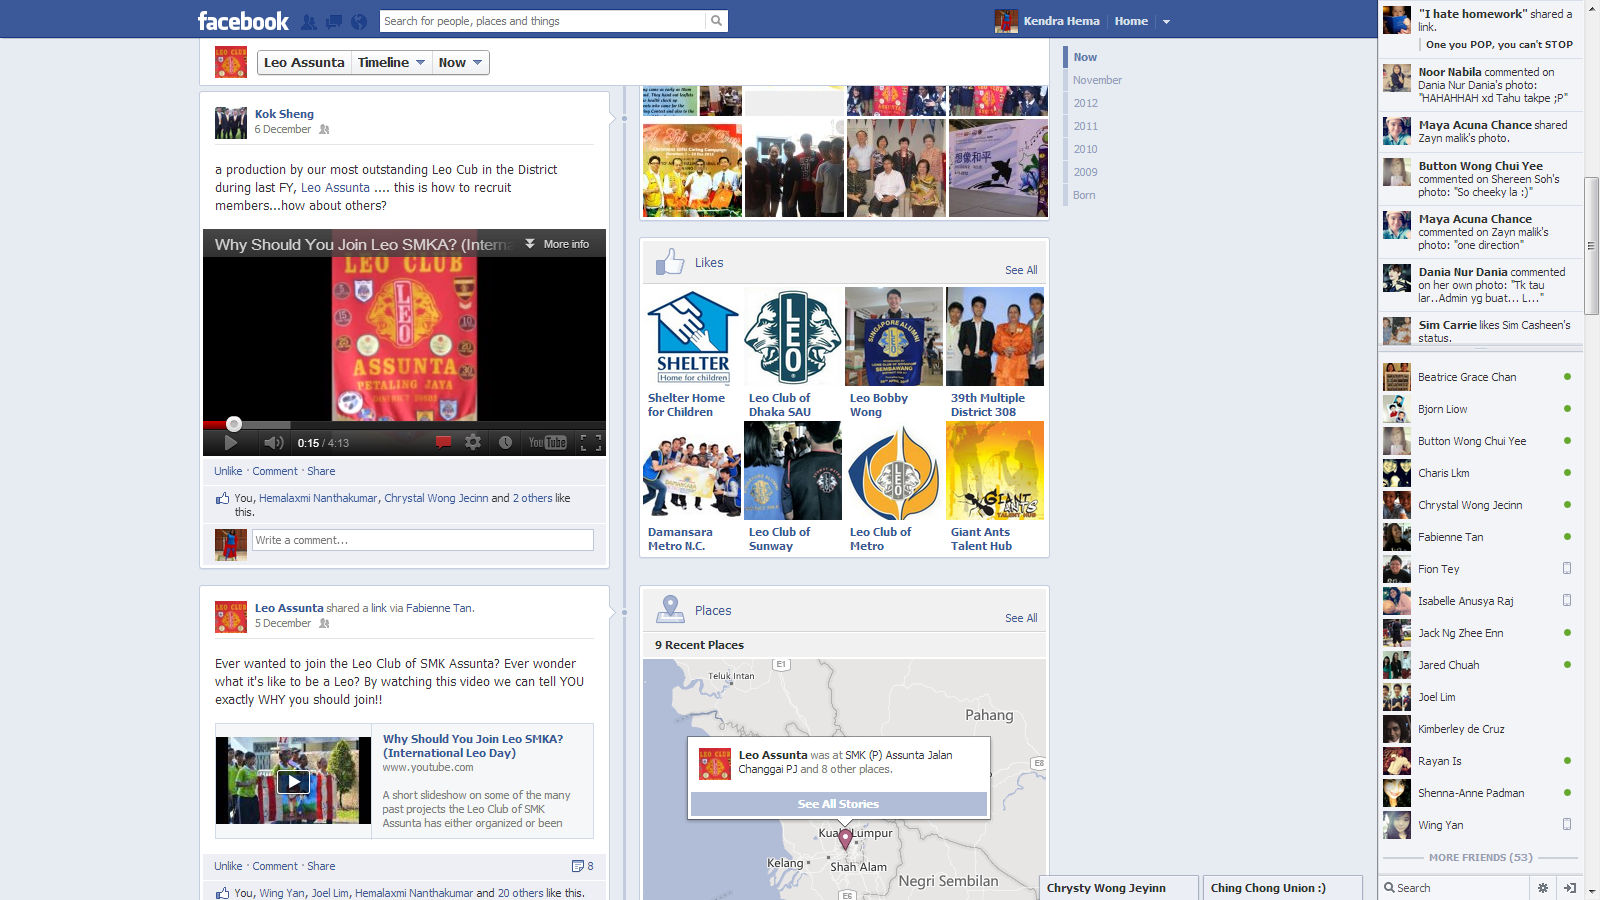The height and width of the screenshot is (900, 1600).
Task: Jump to 2010 on timeline
Action: [x=1085, y=149]
